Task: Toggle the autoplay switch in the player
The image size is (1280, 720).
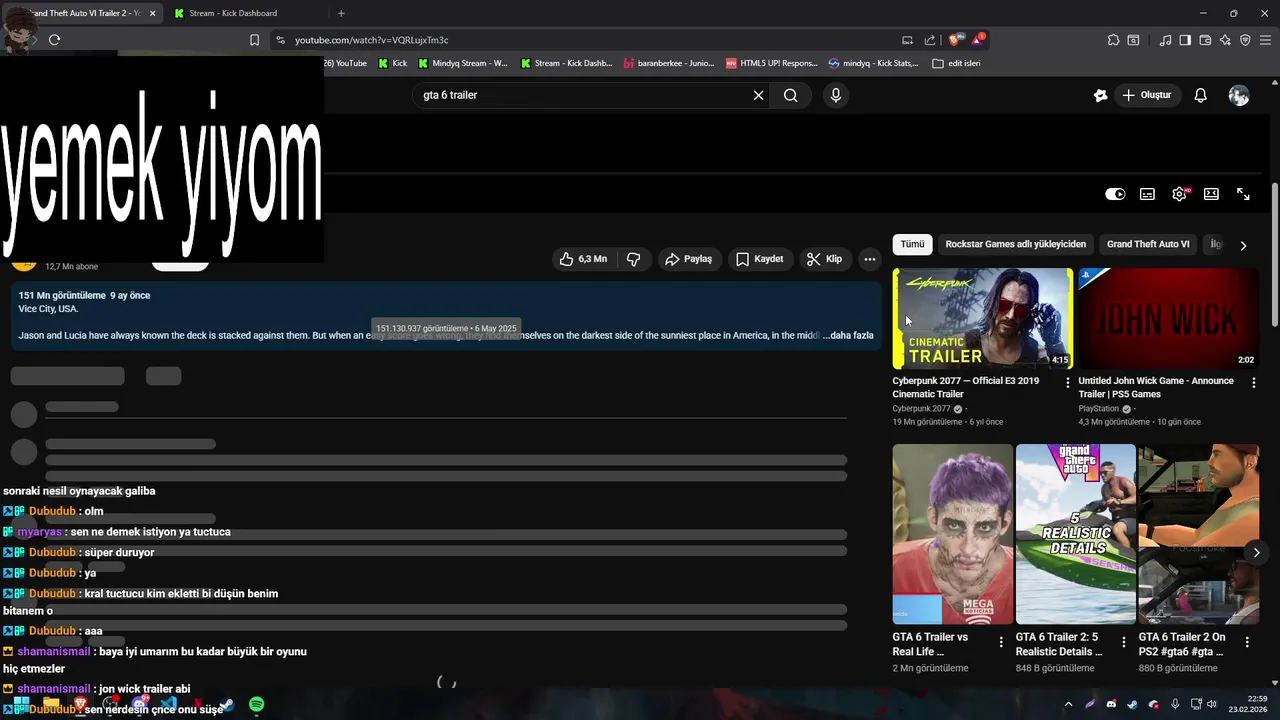Action: (1115, 194)
